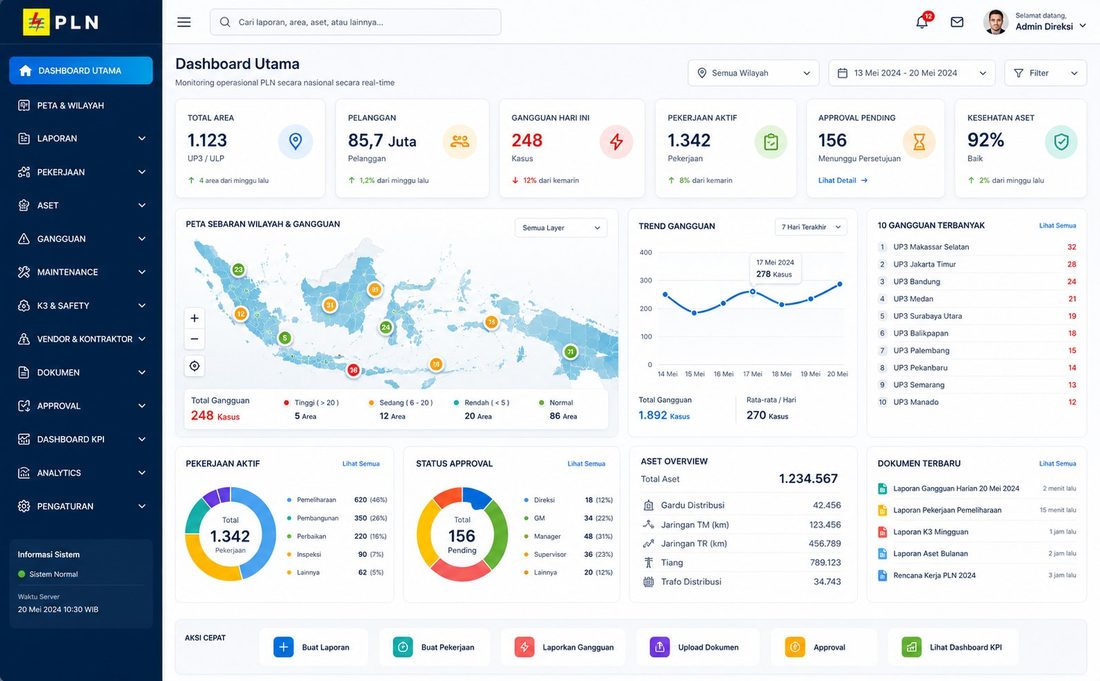
Task: Click the Pelanggan people icon
Action: tap(460, 142)
